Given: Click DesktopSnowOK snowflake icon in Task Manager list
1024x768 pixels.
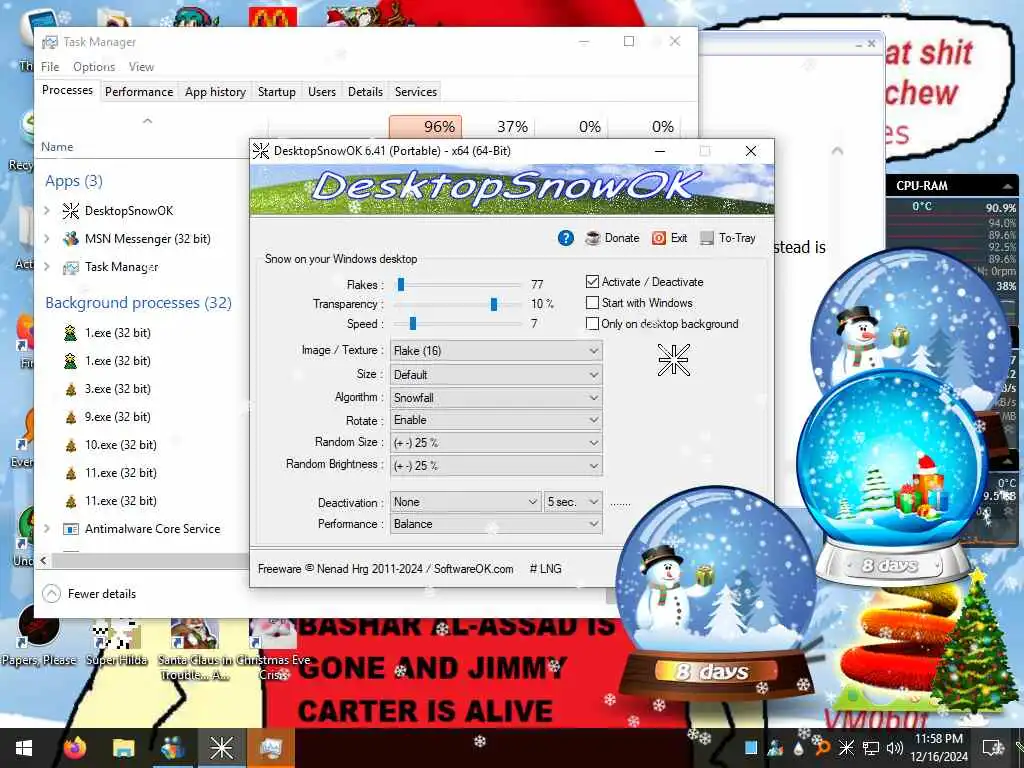Looking at the screenshot, I should click(x=71, y=211).
